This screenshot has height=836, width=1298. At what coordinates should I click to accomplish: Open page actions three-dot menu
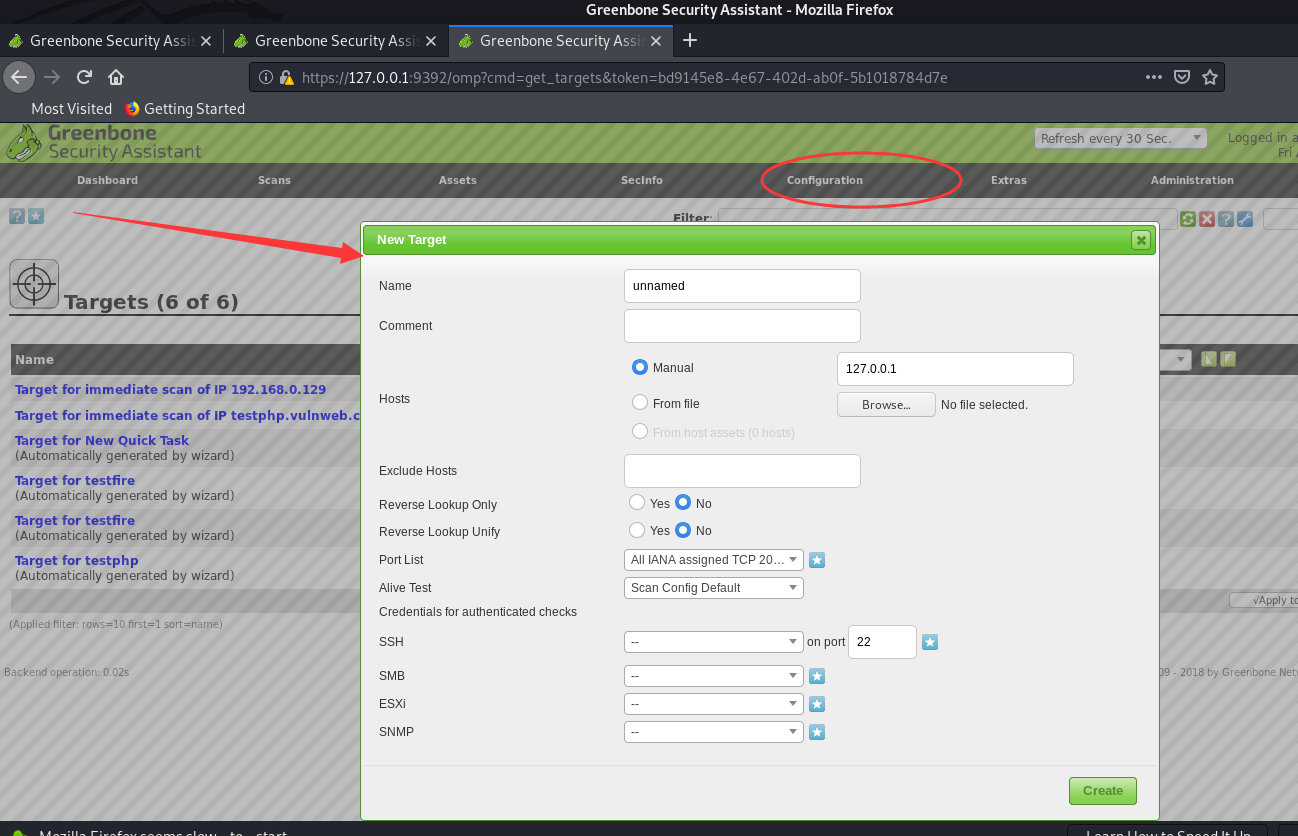coord(1154,77)
